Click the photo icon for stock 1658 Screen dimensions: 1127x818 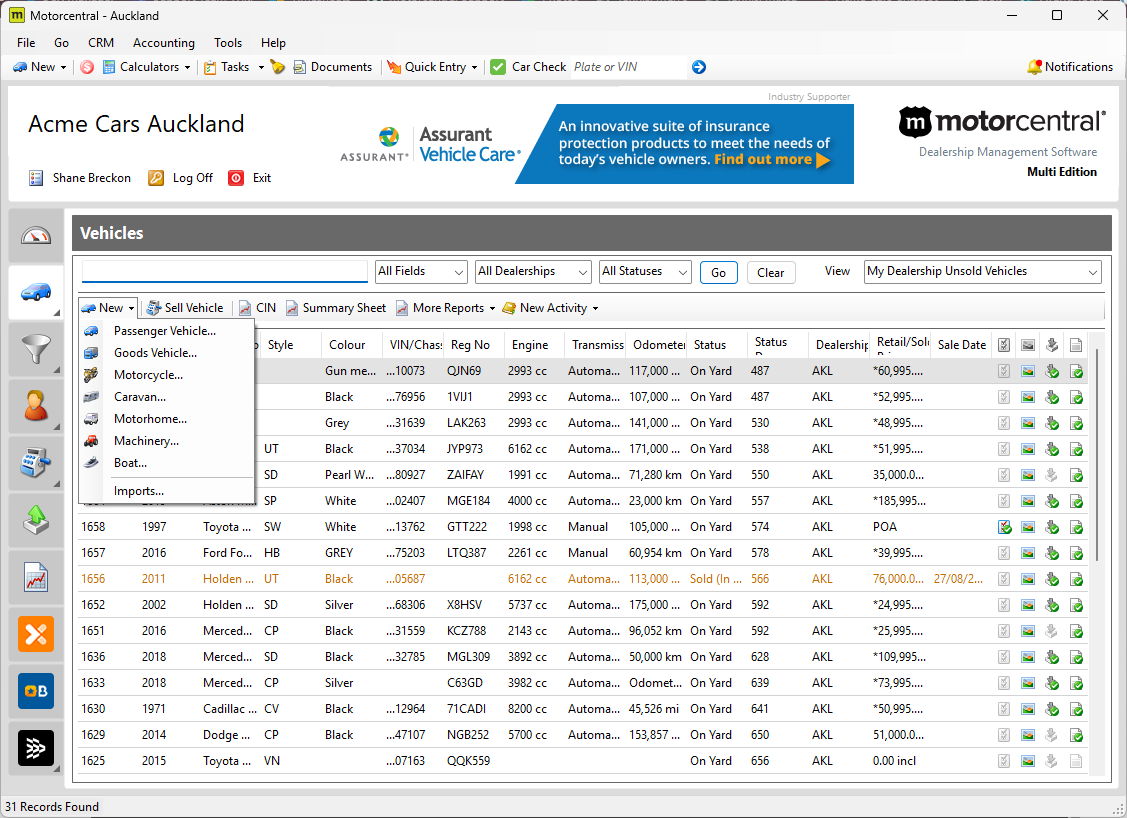[1029, 528]
